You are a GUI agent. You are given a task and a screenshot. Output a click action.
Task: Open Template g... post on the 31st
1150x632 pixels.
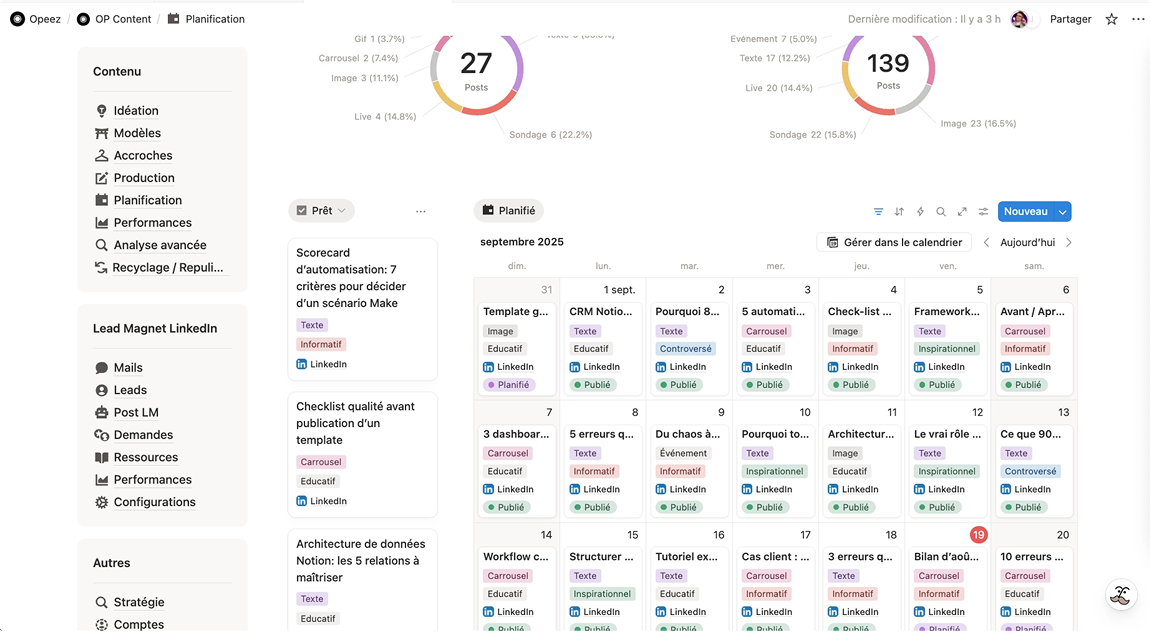[516, 348]
